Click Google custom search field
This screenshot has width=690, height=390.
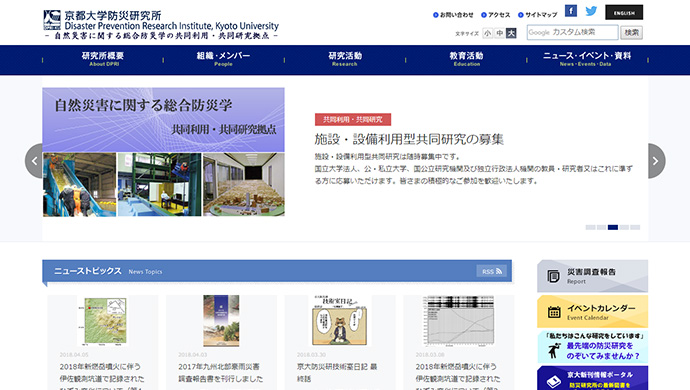pos(572,32)
